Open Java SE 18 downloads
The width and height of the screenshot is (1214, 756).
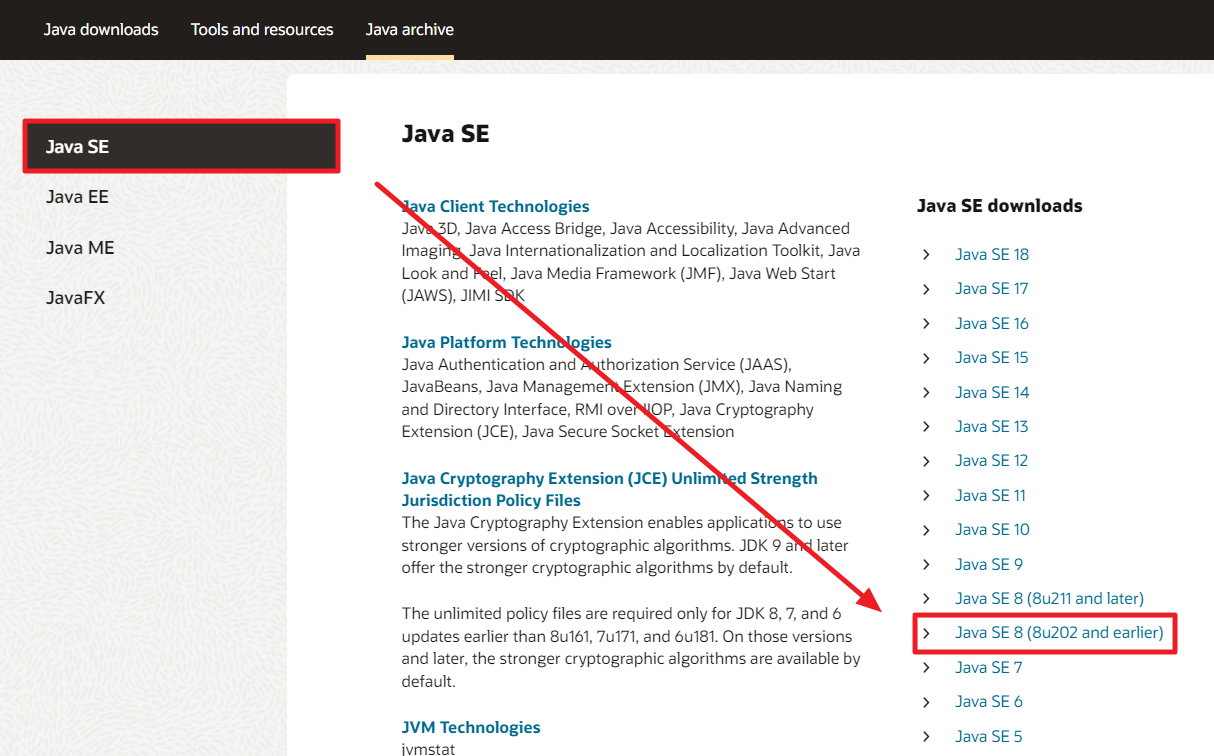pyautogui.click(x=991, y=254)
